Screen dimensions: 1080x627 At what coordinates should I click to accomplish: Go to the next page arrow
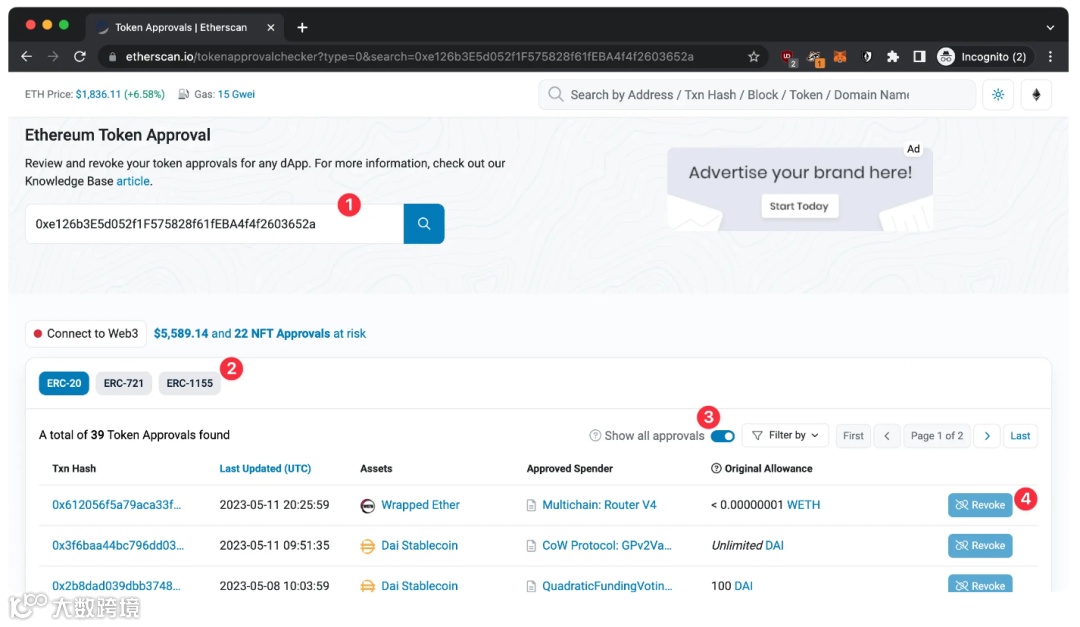(987, 435)
